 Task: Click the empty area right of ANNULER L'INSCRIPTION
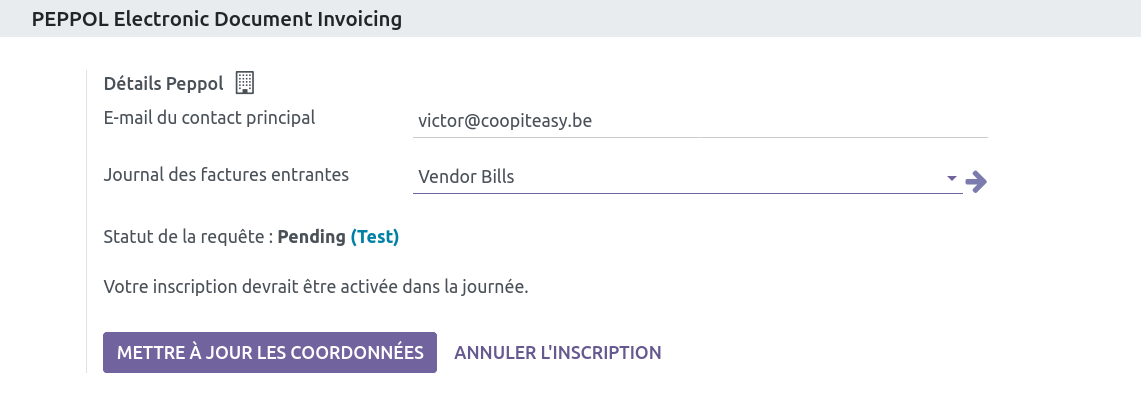tap(850, 353)
